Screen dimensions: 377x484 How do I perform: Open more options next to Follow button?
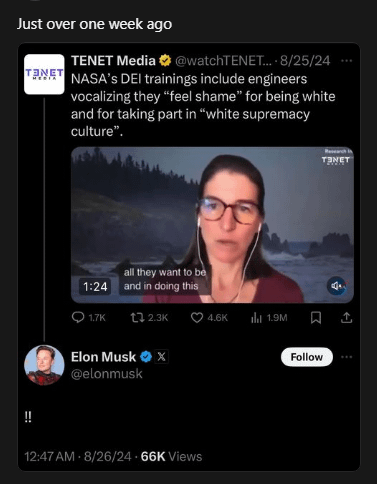[x=347, y=357]
